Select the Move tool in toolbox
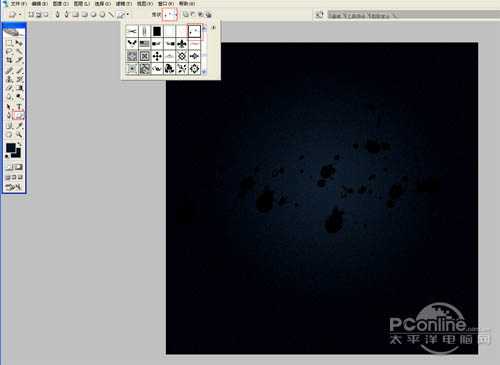 point(19,43)
